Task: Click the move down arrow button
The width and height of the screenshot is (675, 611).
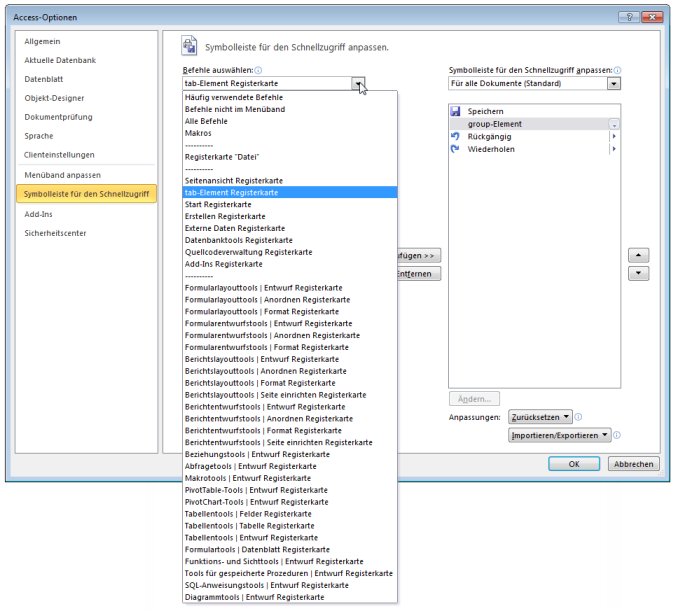Action: [x=639, y=273]
